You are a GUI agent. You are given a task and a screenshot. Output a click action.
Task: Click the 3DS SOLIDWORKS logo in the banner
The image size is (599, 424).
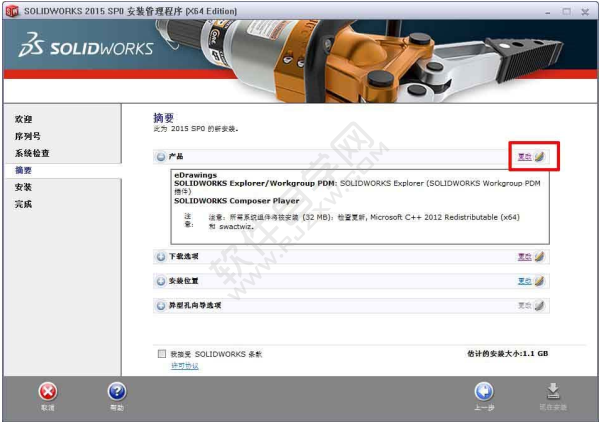(x=86, y=45)
